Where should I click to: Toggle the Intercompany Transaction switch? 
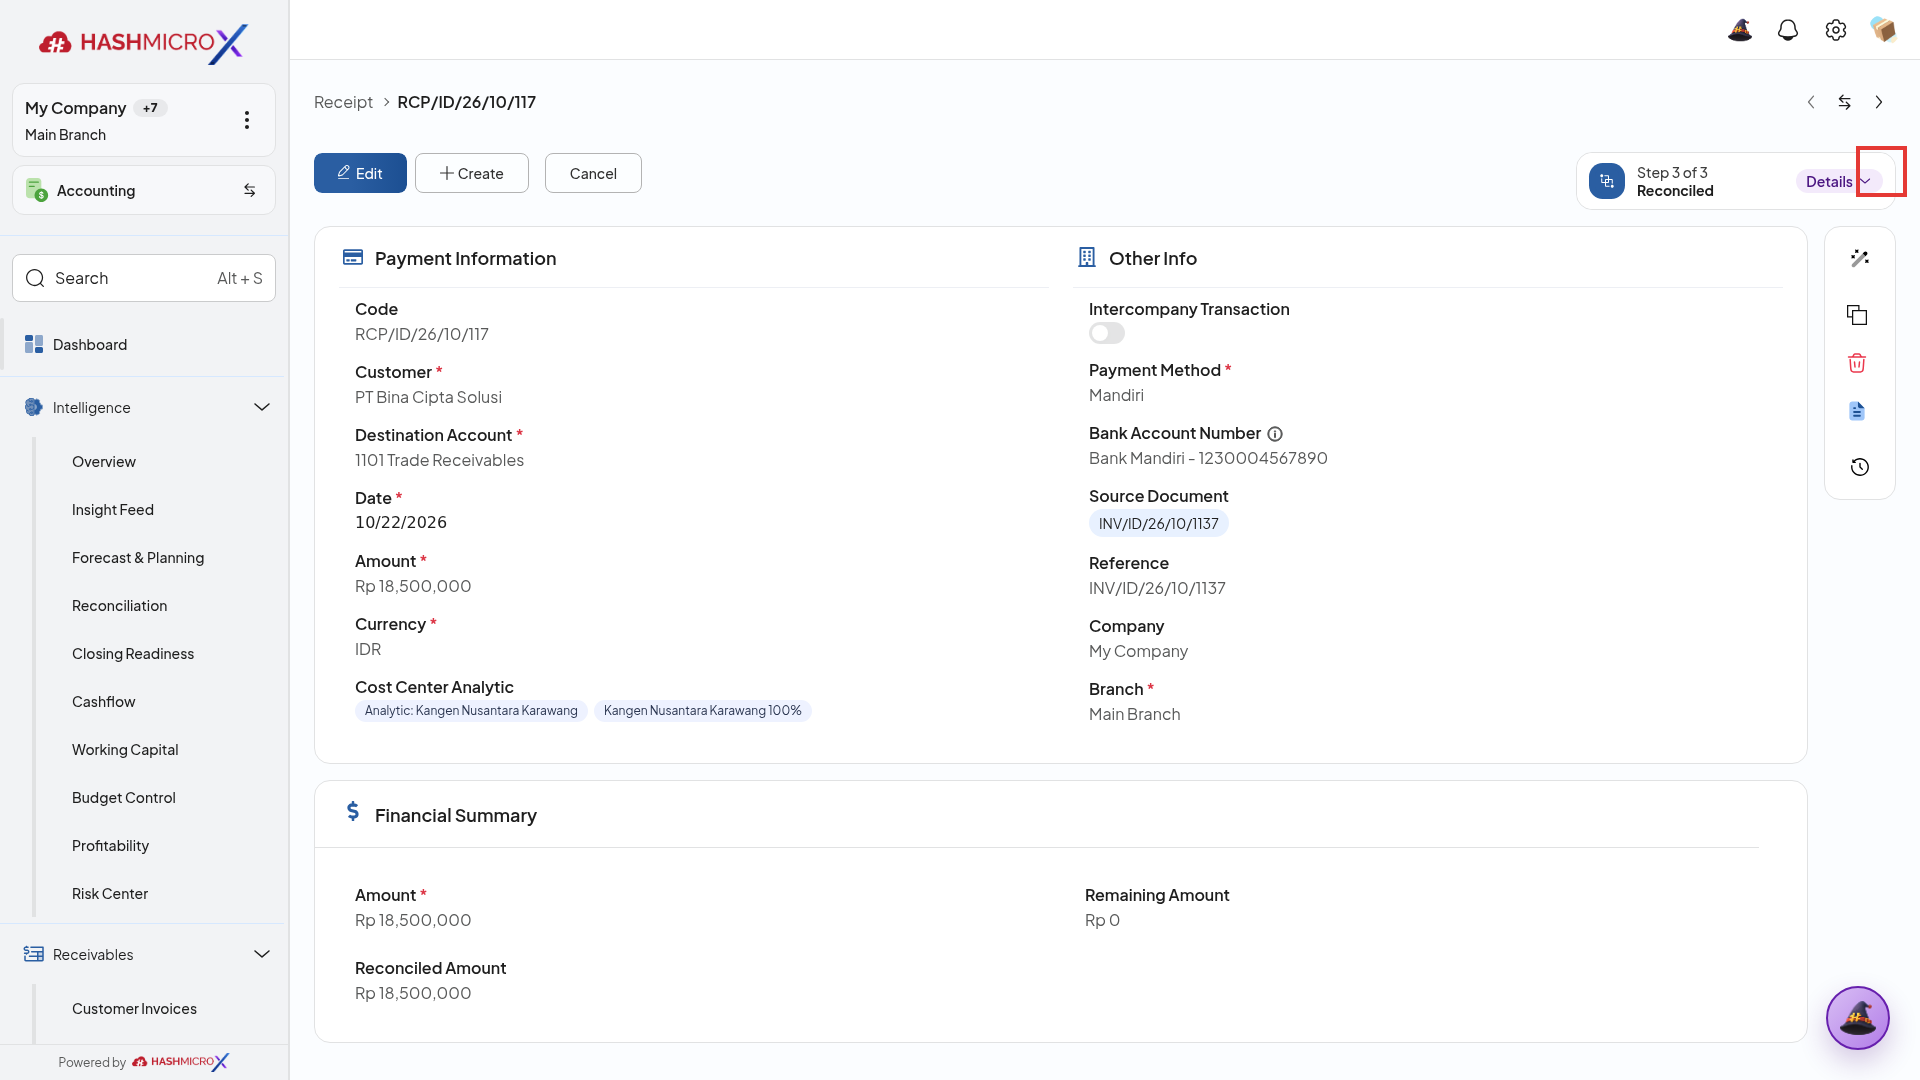(x=1107, y=333)
